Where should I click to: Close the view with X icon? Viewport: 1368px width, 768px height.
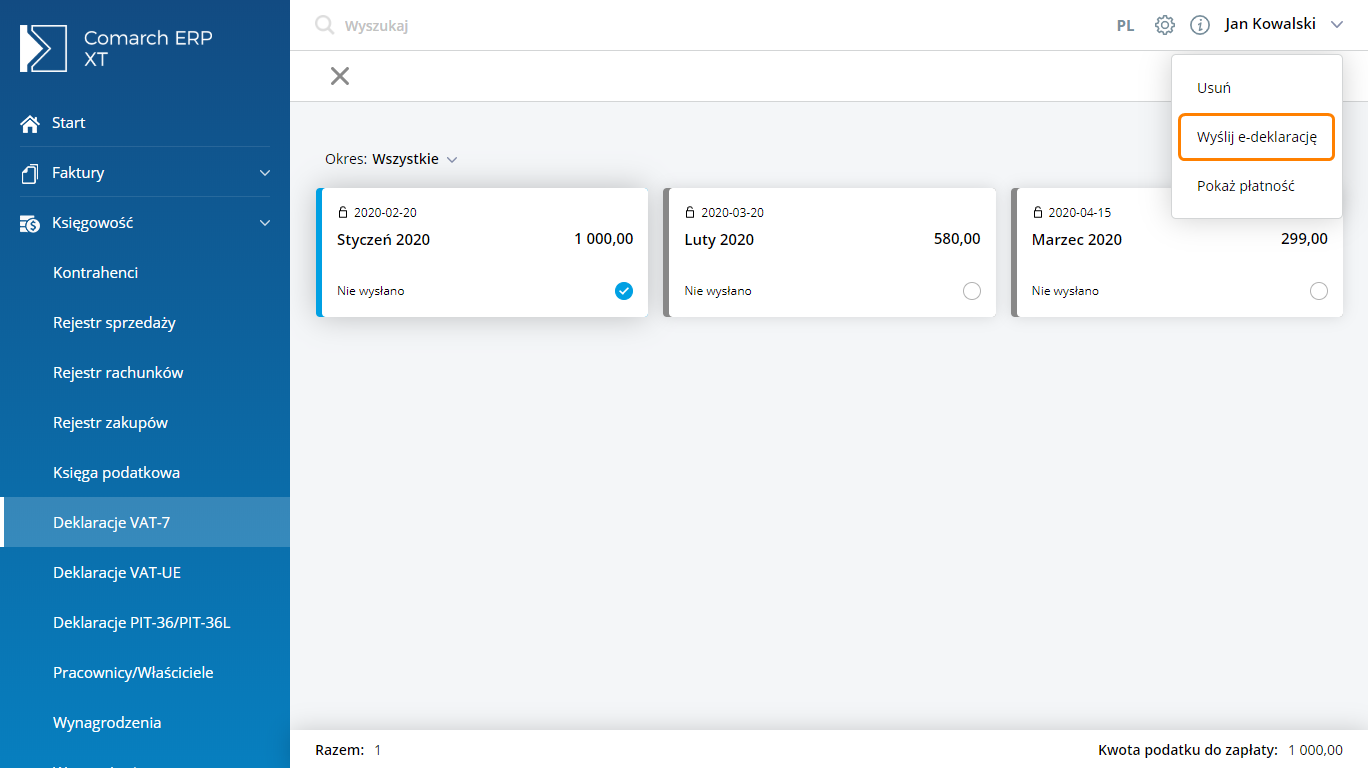pyautogui.click(x=340, y=76)
